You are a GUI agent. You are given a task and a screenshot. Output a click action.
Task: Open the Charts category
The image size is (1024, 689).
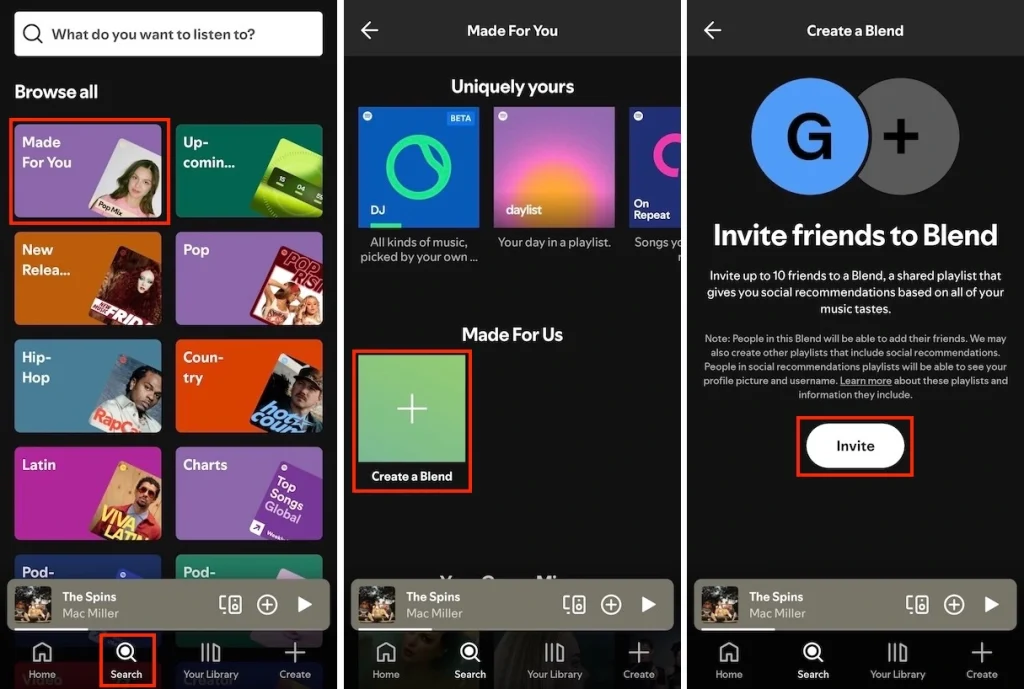[x=248, y=492]
